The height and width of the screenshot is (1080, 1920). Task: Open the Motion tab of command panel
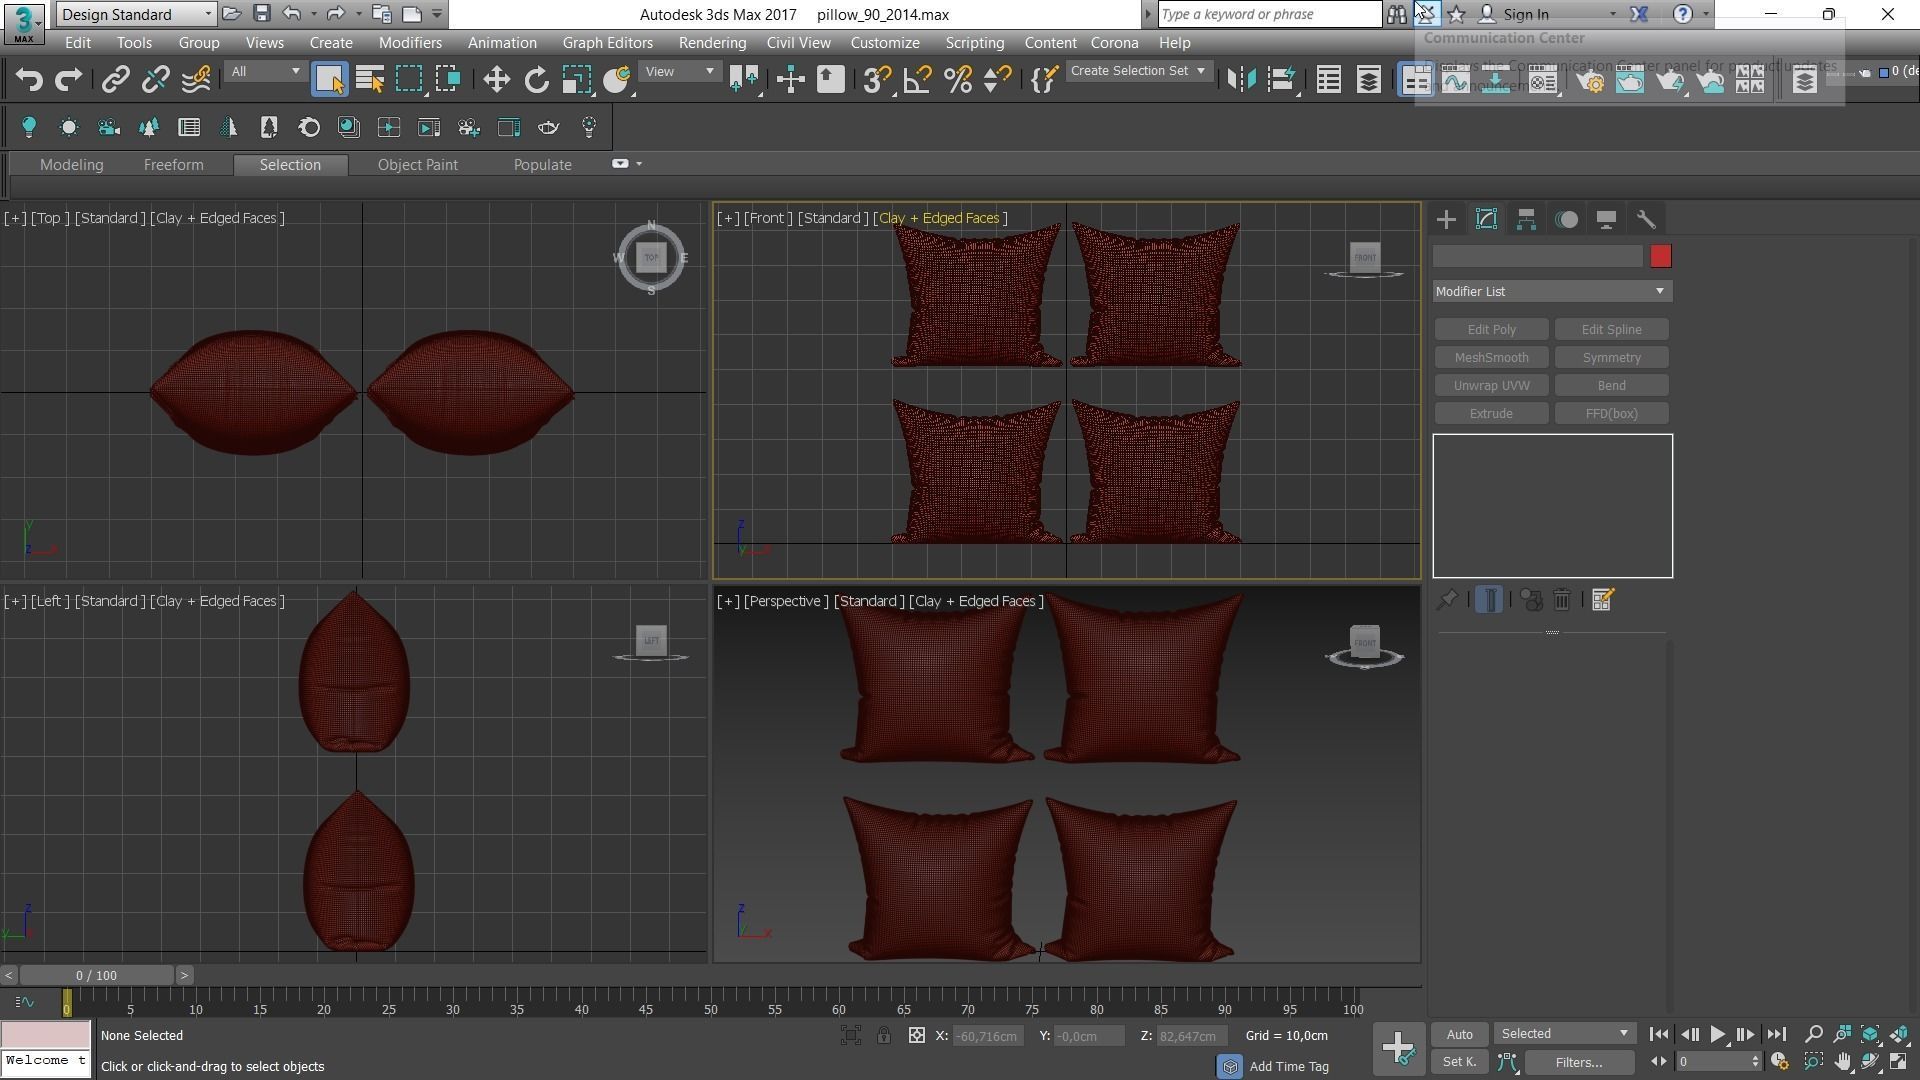click(x=1566, y=220)
